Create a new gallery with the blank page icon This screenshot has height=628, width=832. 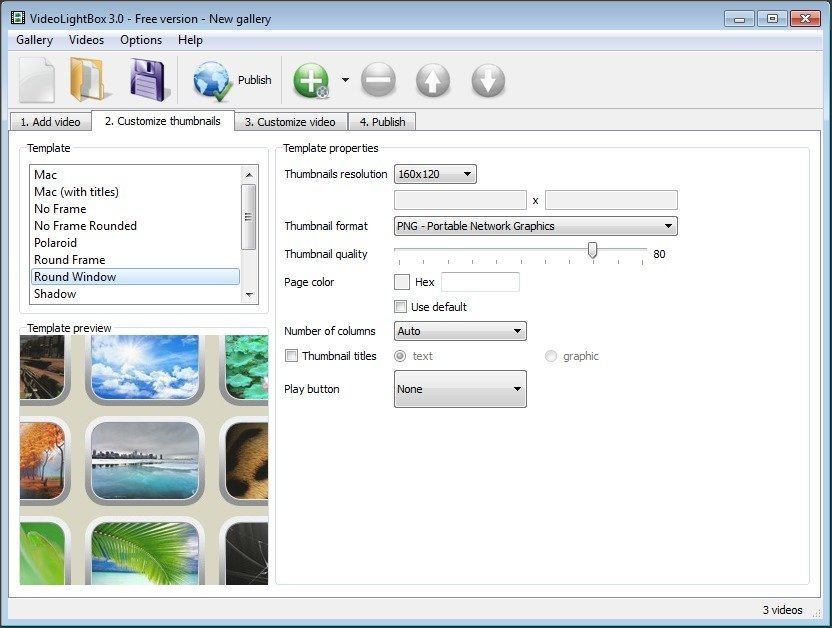[37, 80]
